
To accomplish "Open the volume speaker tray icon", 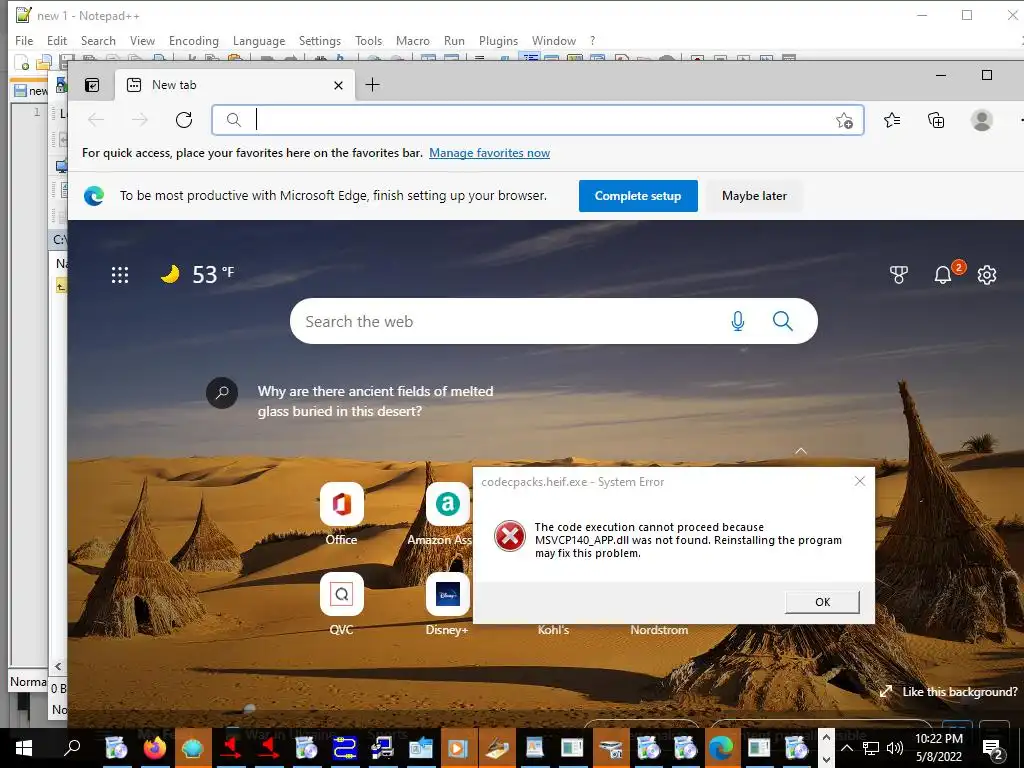I will tap(895, 748).
